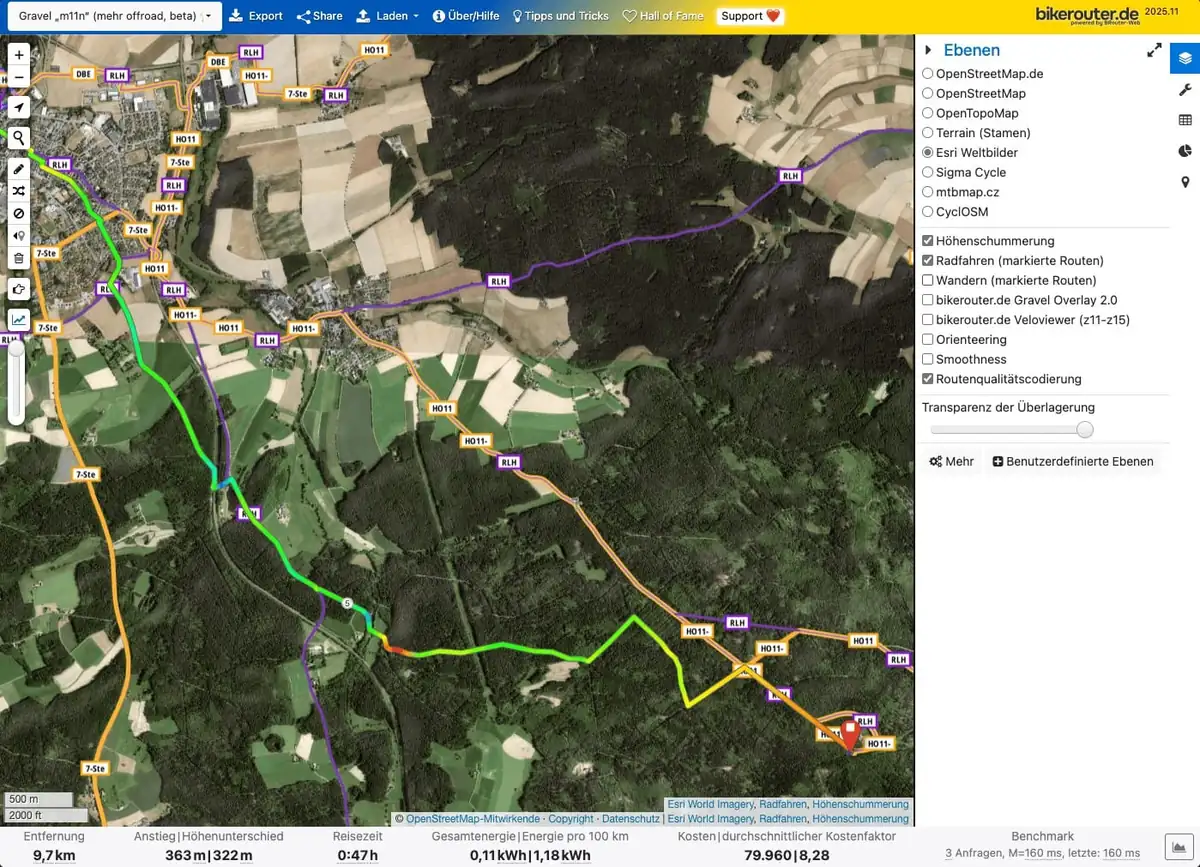Screen dimensions: 1200x867
Task: Toggle the elevation chart icon
Action: pos(18,320)
